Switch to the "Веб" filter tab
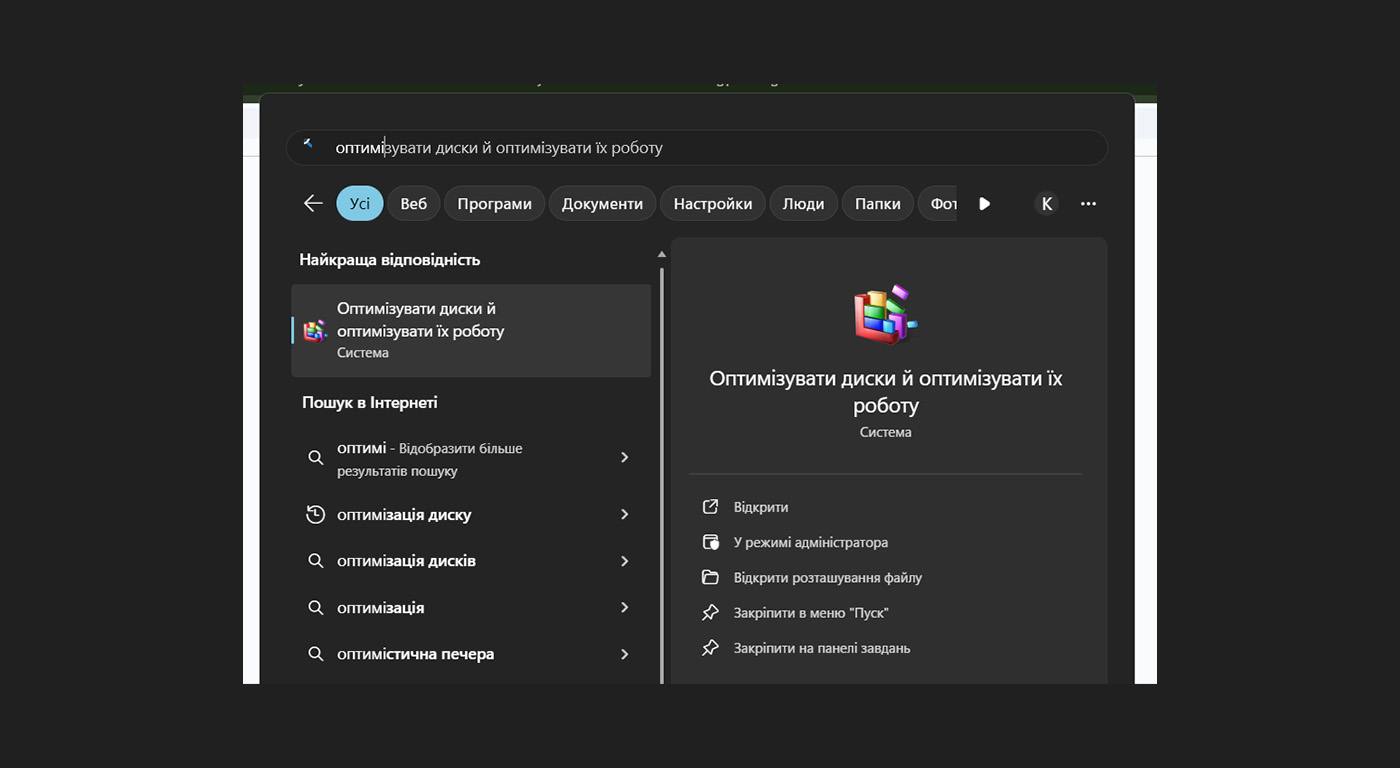 [414, 204]
